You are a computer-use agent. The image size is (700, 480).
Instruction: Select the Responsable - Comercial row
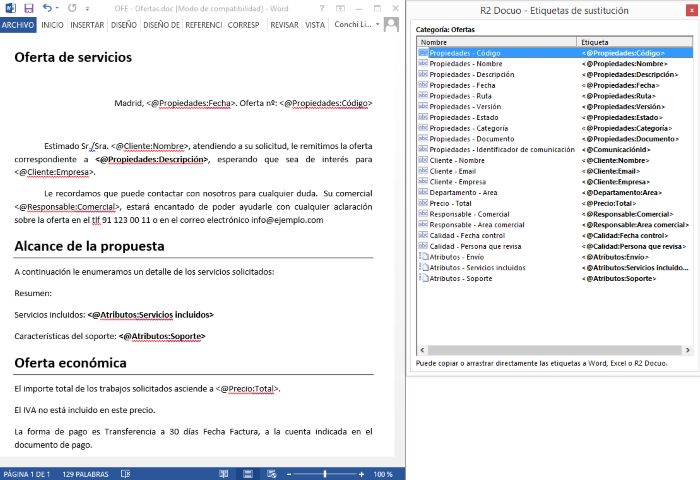point(555,214)
